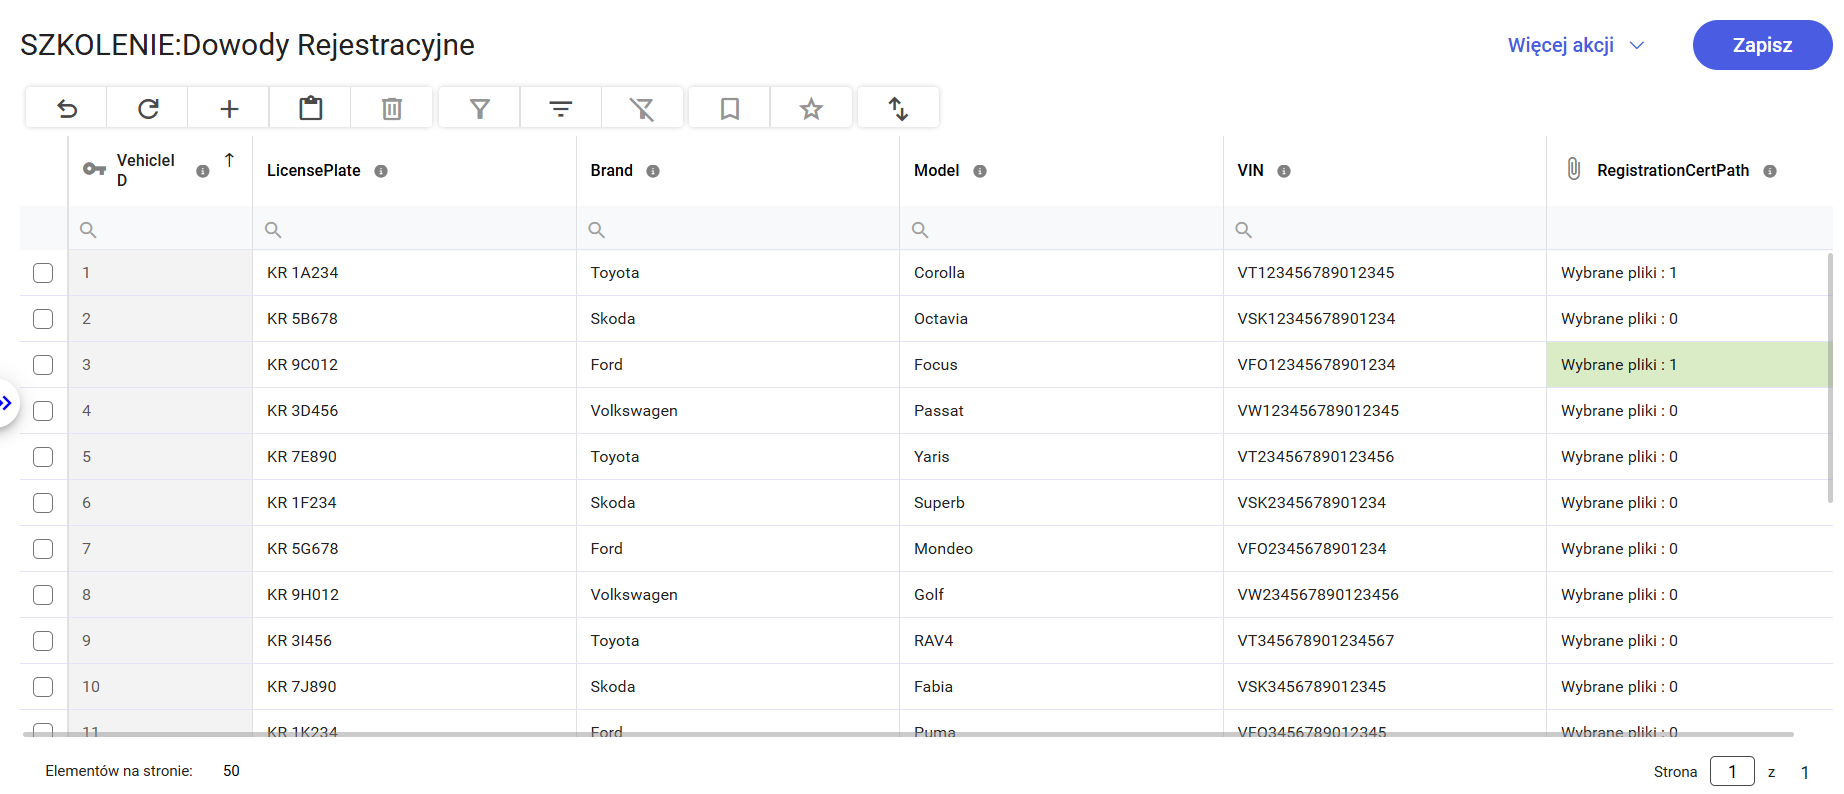The height and width of the screenshot is (794, 1844).
Task: Select checkbox for row 1 Toyota Corolla
Action: (43, 273)
